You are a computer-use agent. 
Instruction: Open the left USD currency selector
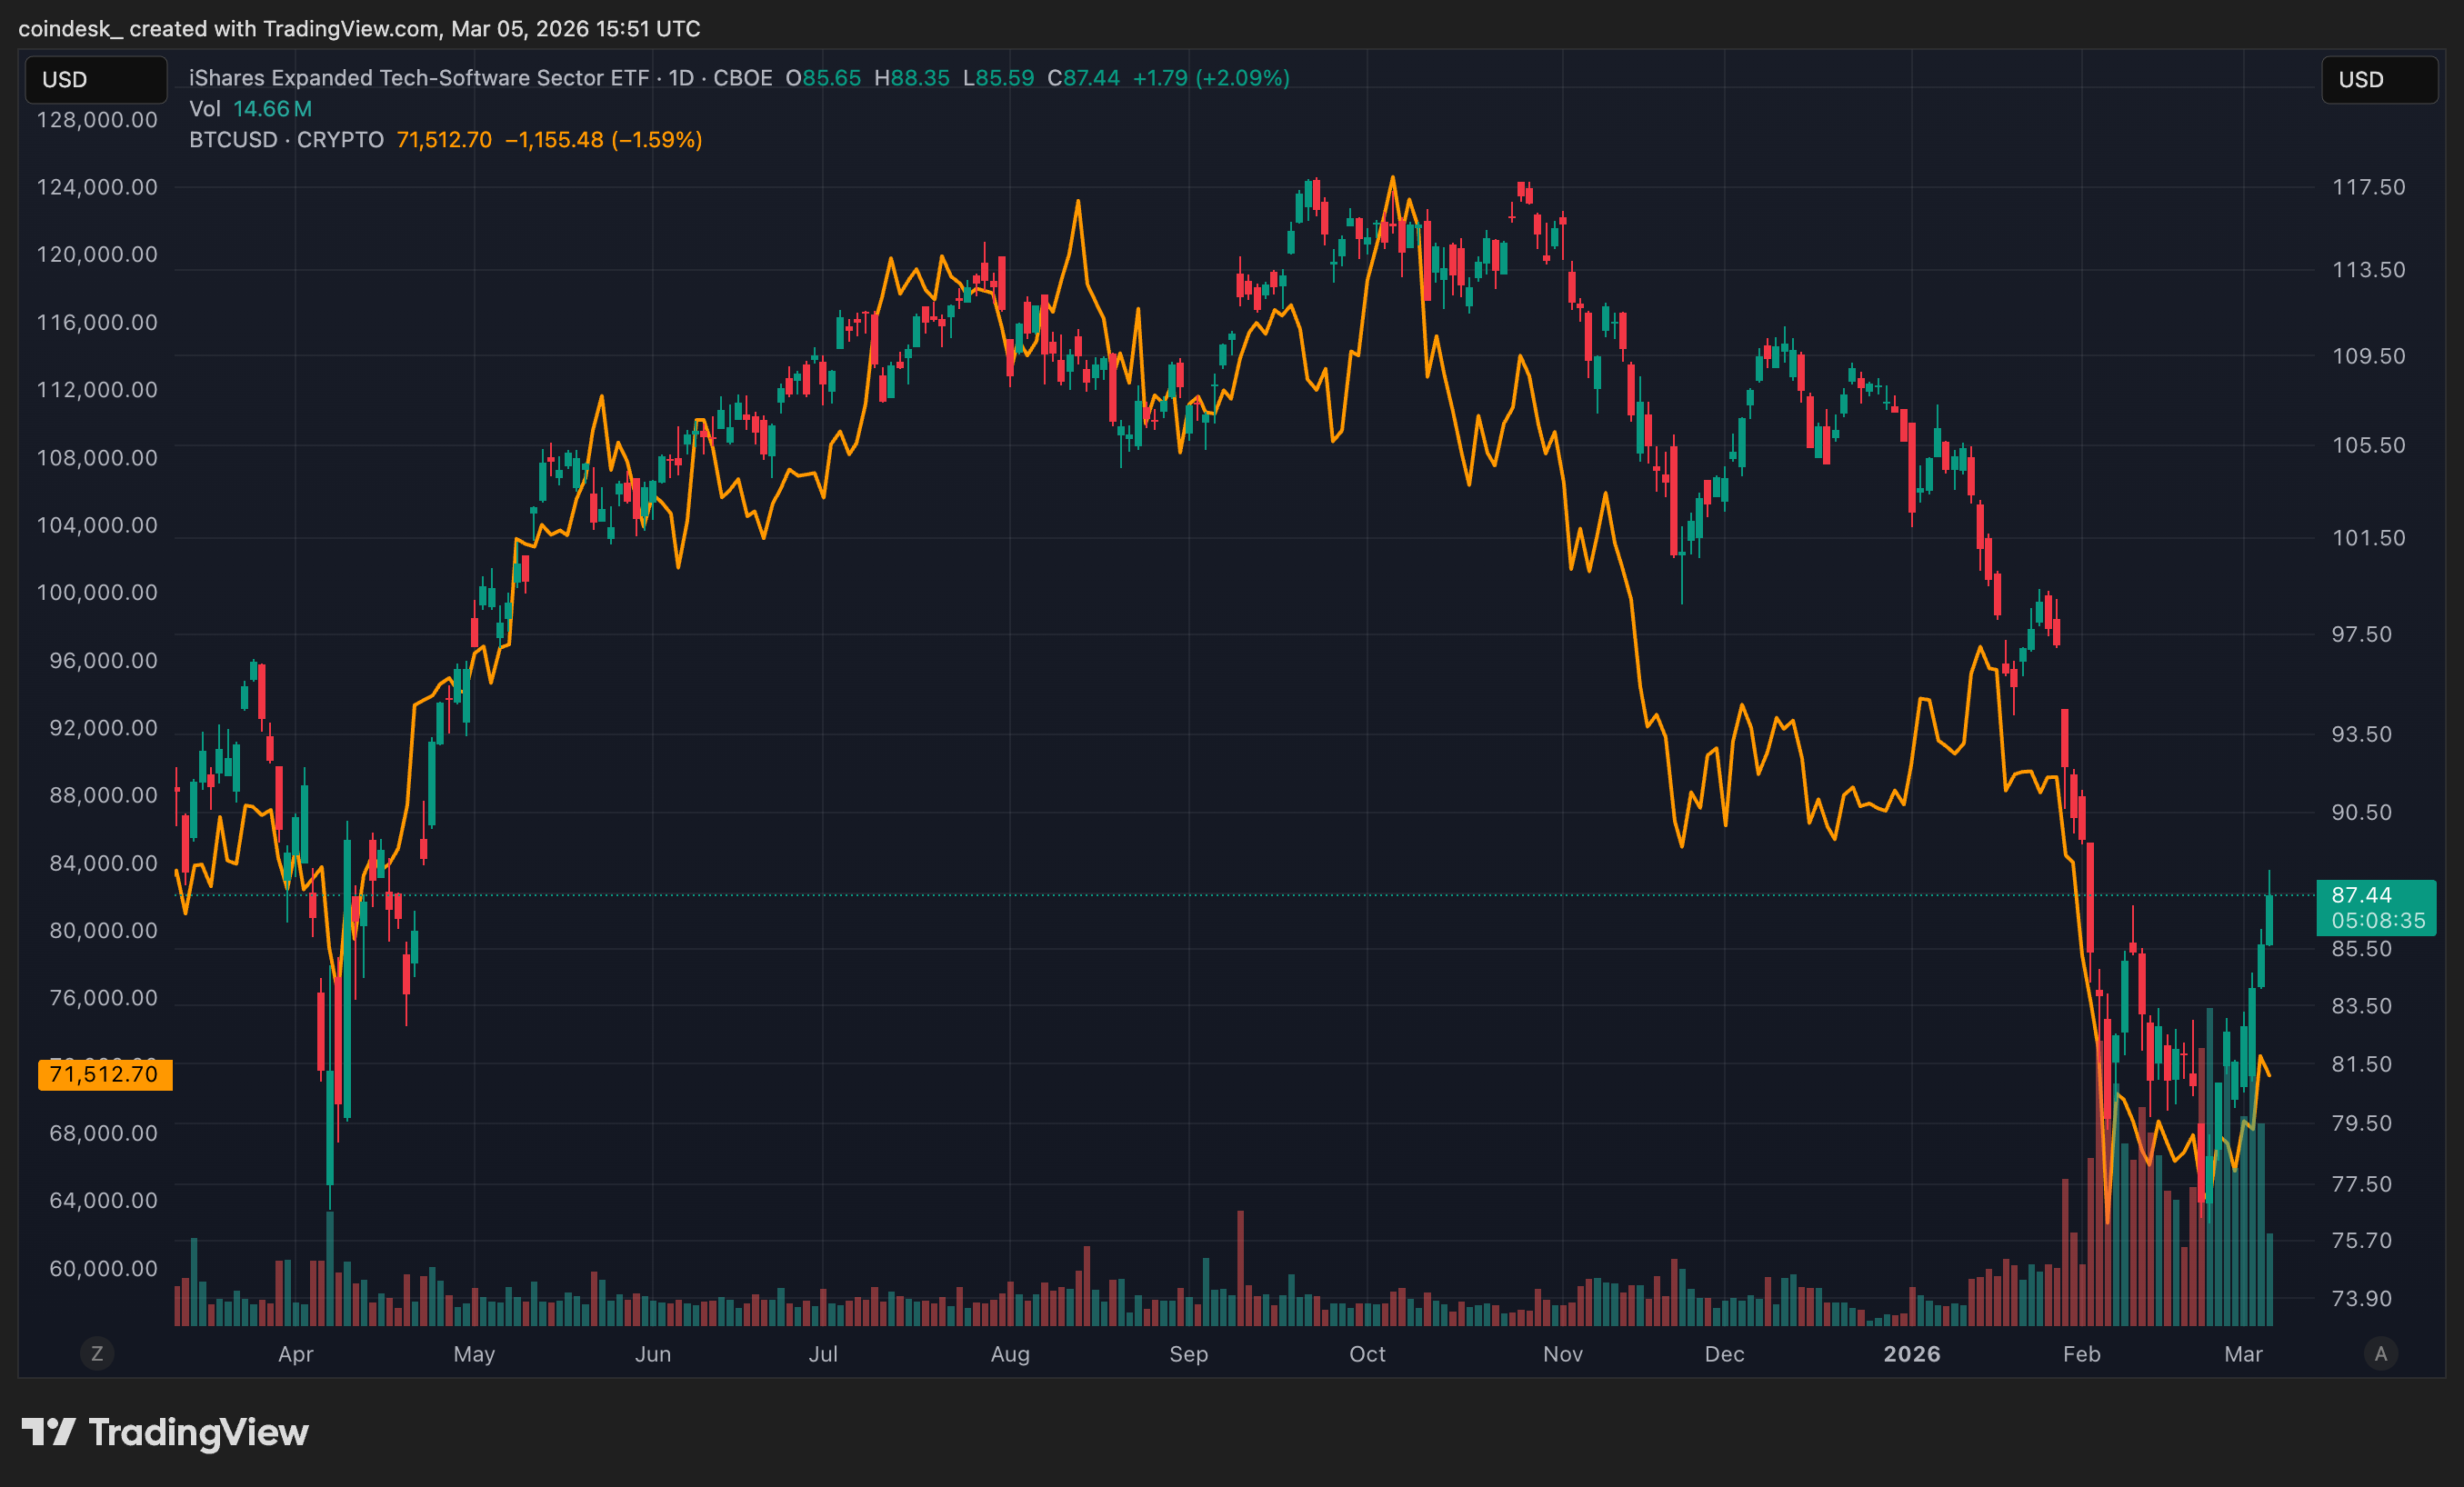[96, 79]
